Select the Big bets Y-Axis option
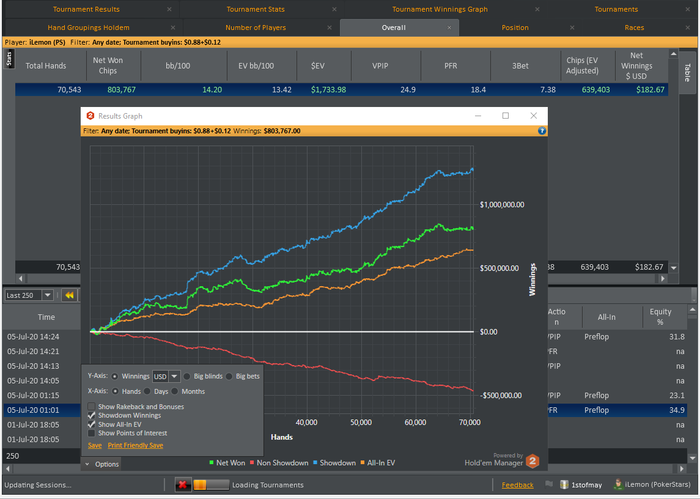This screenshot has height=499, width=700. tap(229, 376)
